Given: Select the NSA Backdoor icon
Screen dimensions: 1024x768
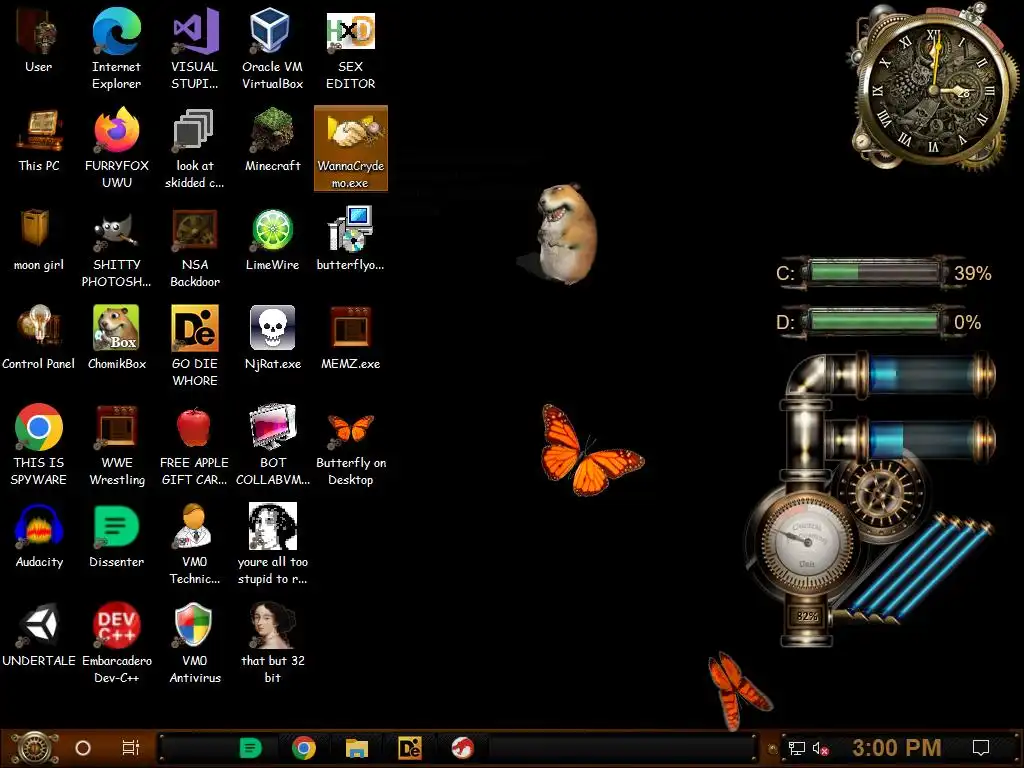Looking at the screenshot, I should pyautogui.click(x=195, y=248).
